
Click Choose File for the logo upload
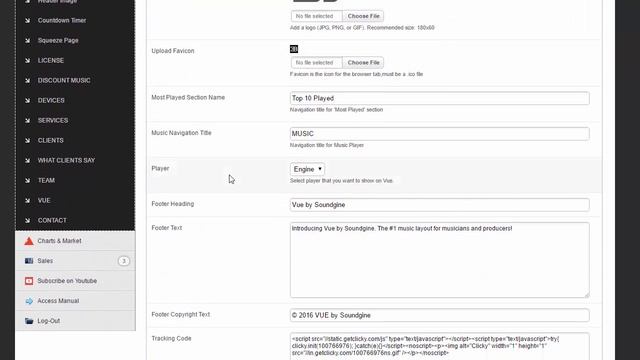coord(363,16)
